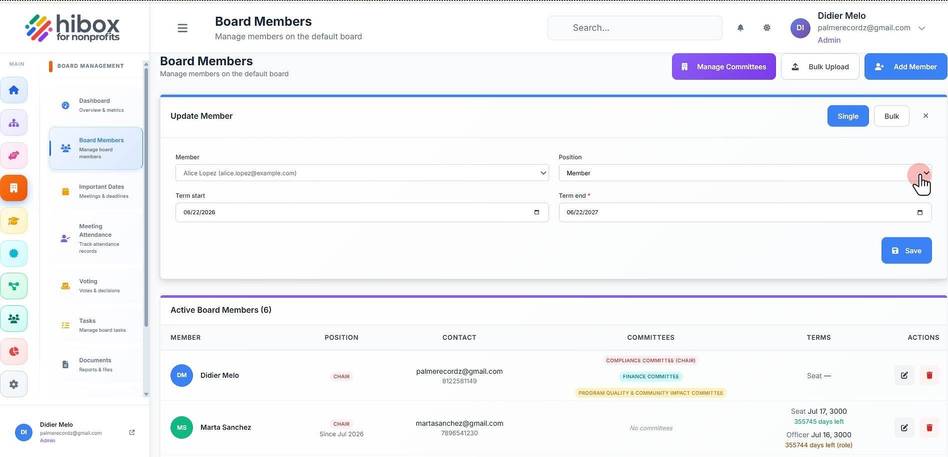The width and height of the screenshot is (948, 457).
Task: Open the calendar picker in Term start
Action: [536, 213]
